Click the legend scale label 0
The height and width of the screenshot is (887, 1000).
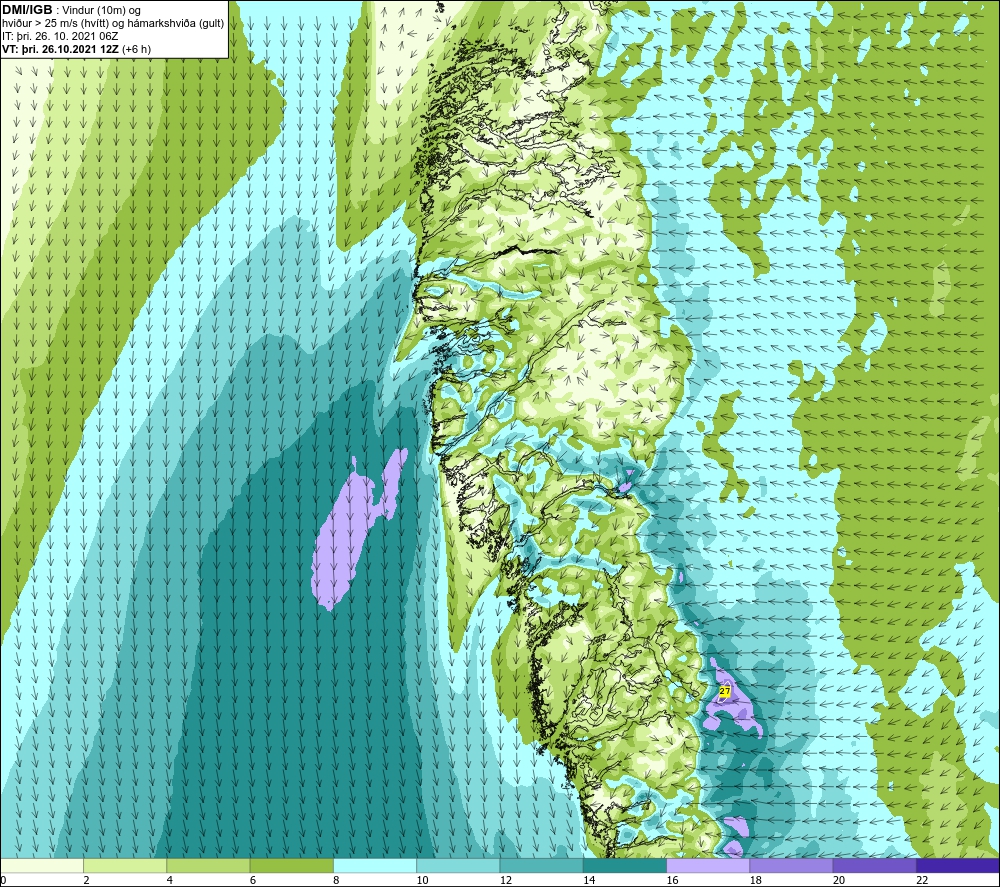[x=4, y=880]
